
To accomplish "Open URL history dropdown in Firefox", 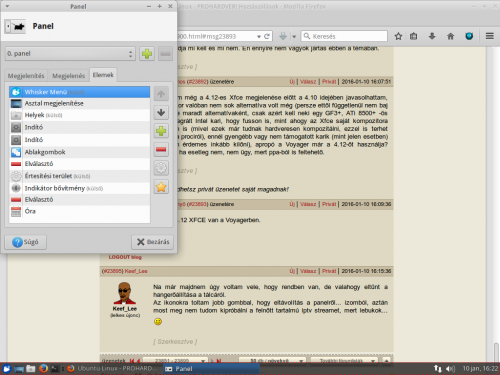I will point(259,36).
